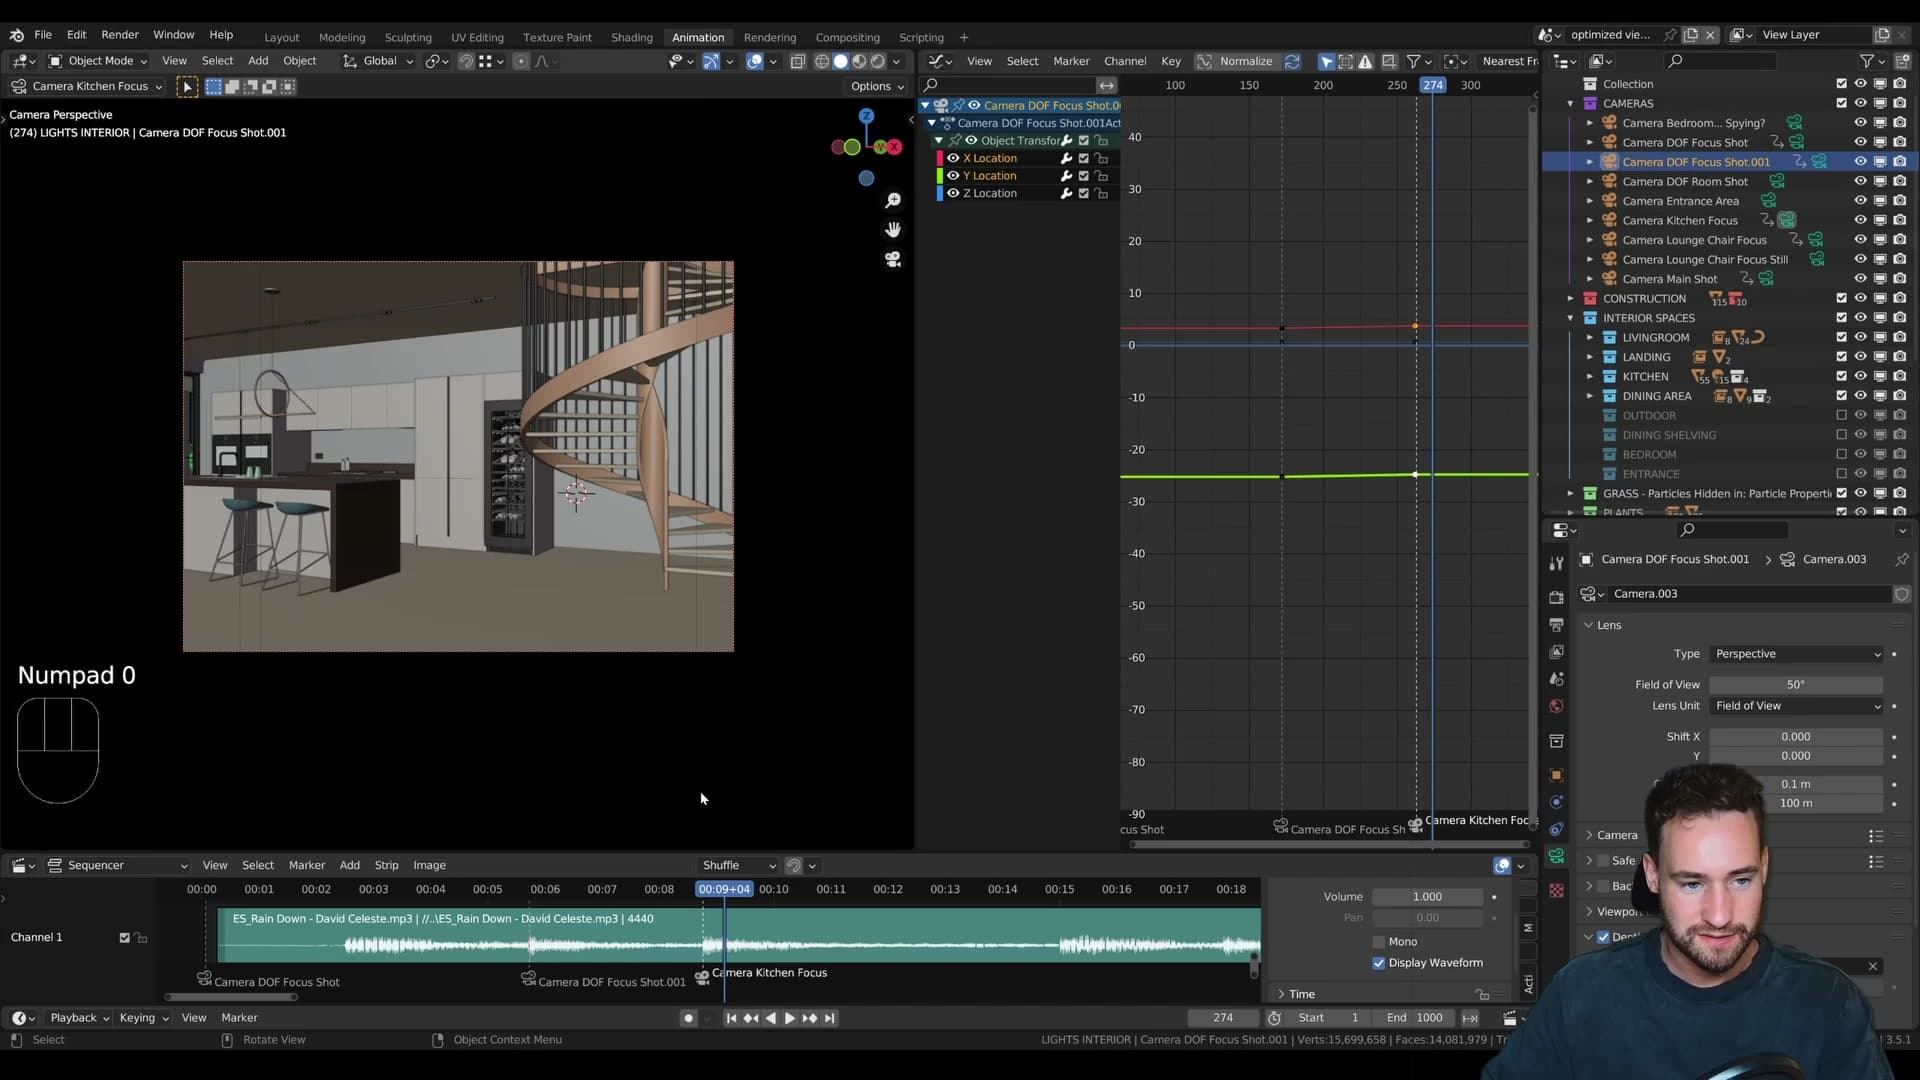Click the Volume 1.000 slider
1920x1080 pixels.
click(1427, 897)
